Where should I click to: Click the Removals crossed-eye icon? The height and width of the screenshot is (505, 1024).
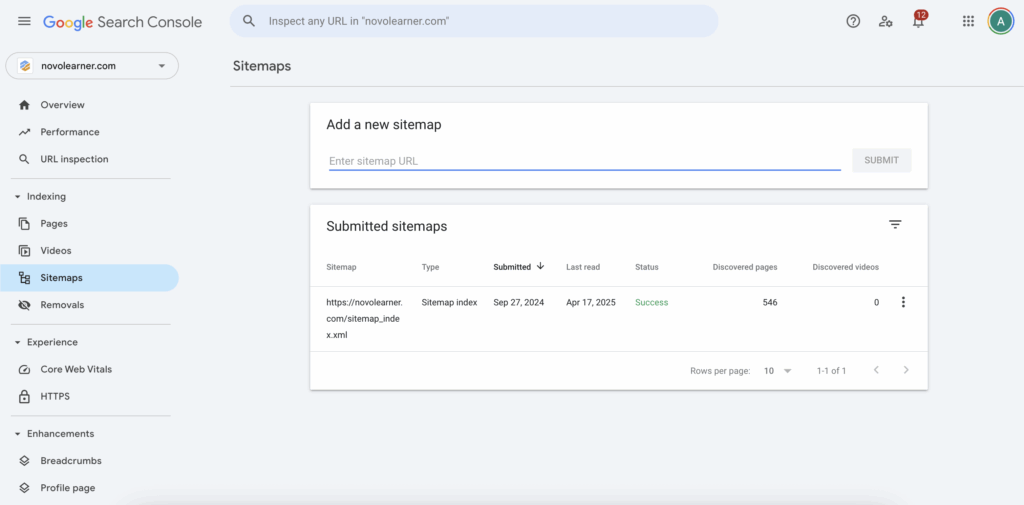click(24, 304)
